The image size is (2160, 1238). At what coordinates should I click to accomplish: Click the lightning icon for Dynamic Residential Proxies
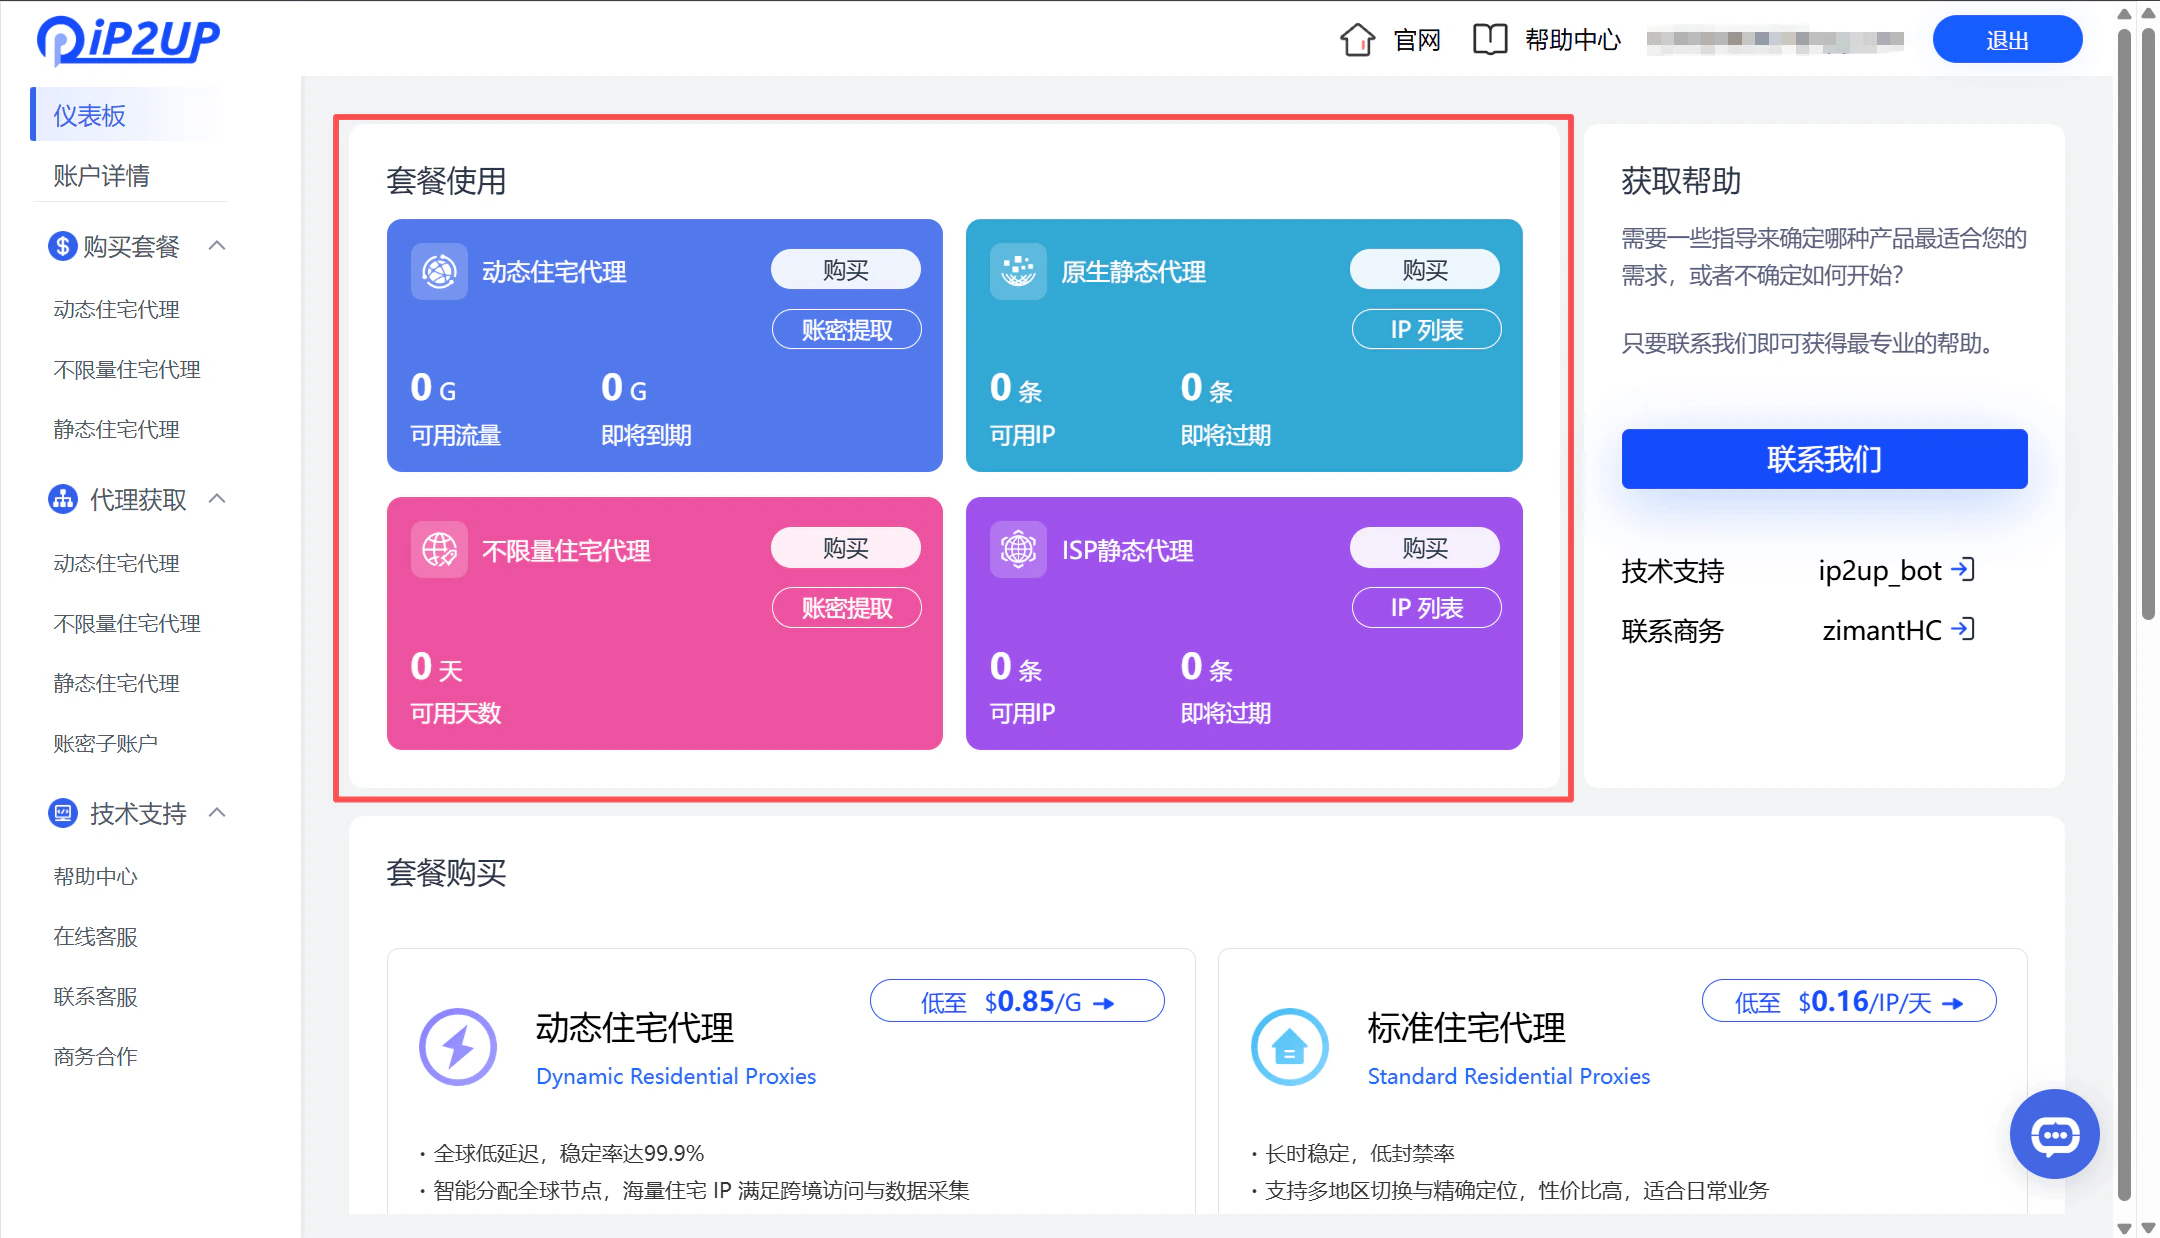pyautogui.click(x=457, y=1046)
